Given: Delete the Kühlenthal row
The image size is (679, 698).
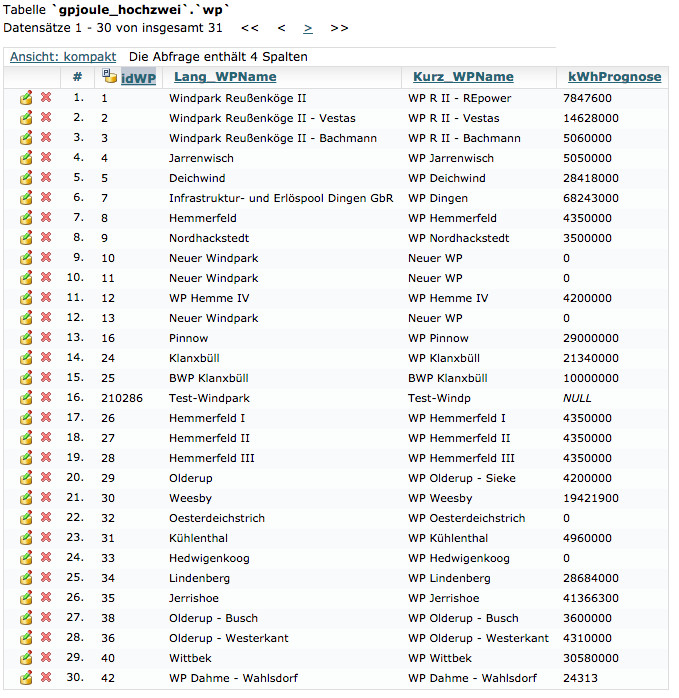Looking at the screenshot, I should pos(46,538).
